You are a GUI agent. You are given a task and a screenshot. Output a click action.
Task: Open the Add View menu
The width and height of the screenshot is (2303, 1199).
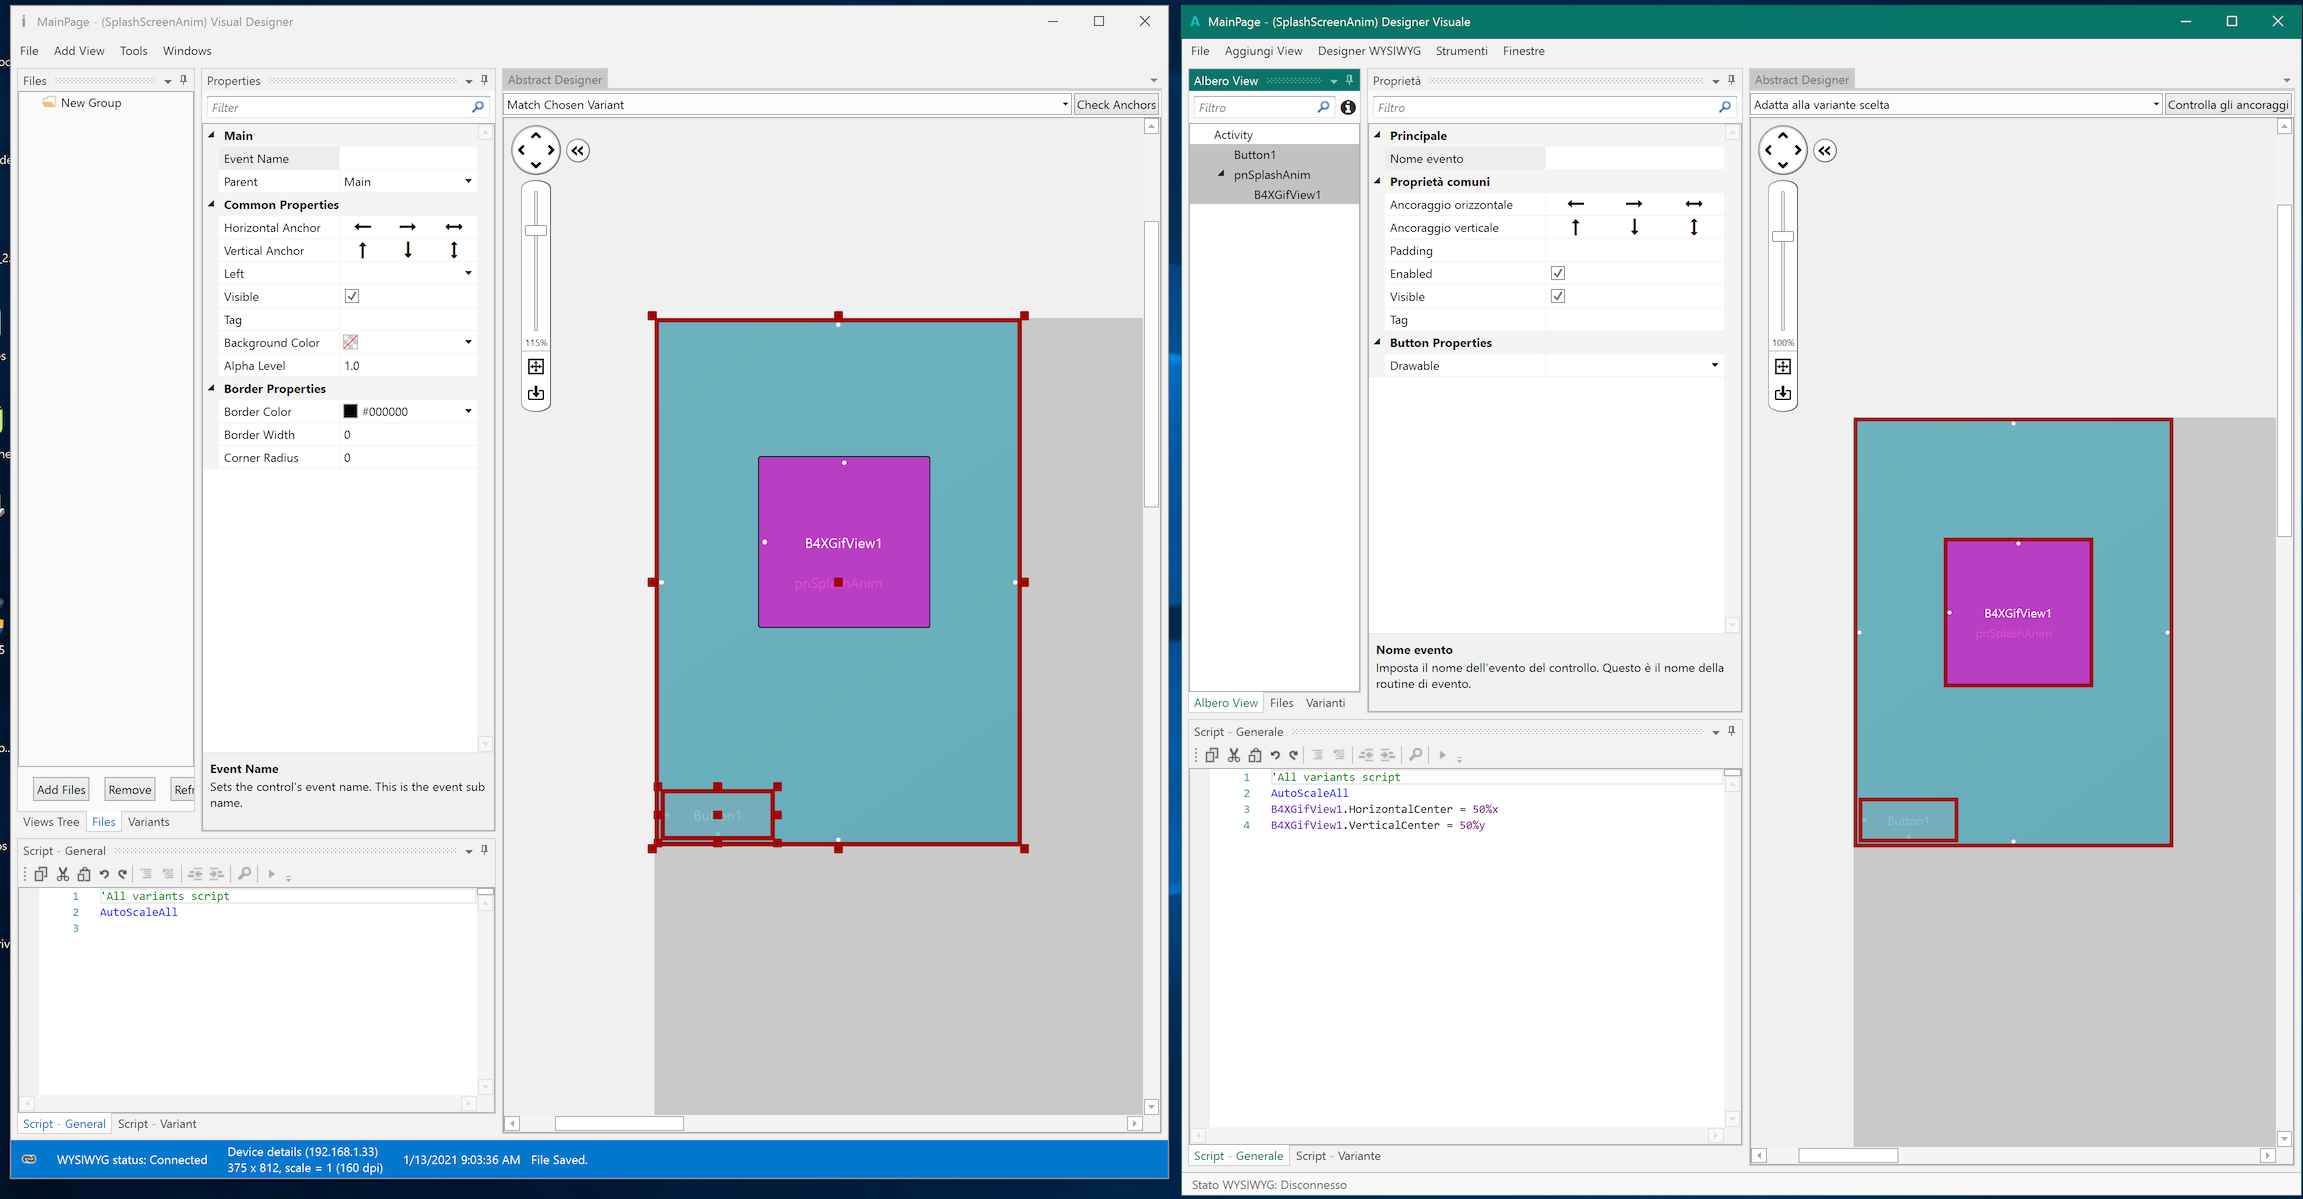[x=79, y=51]
